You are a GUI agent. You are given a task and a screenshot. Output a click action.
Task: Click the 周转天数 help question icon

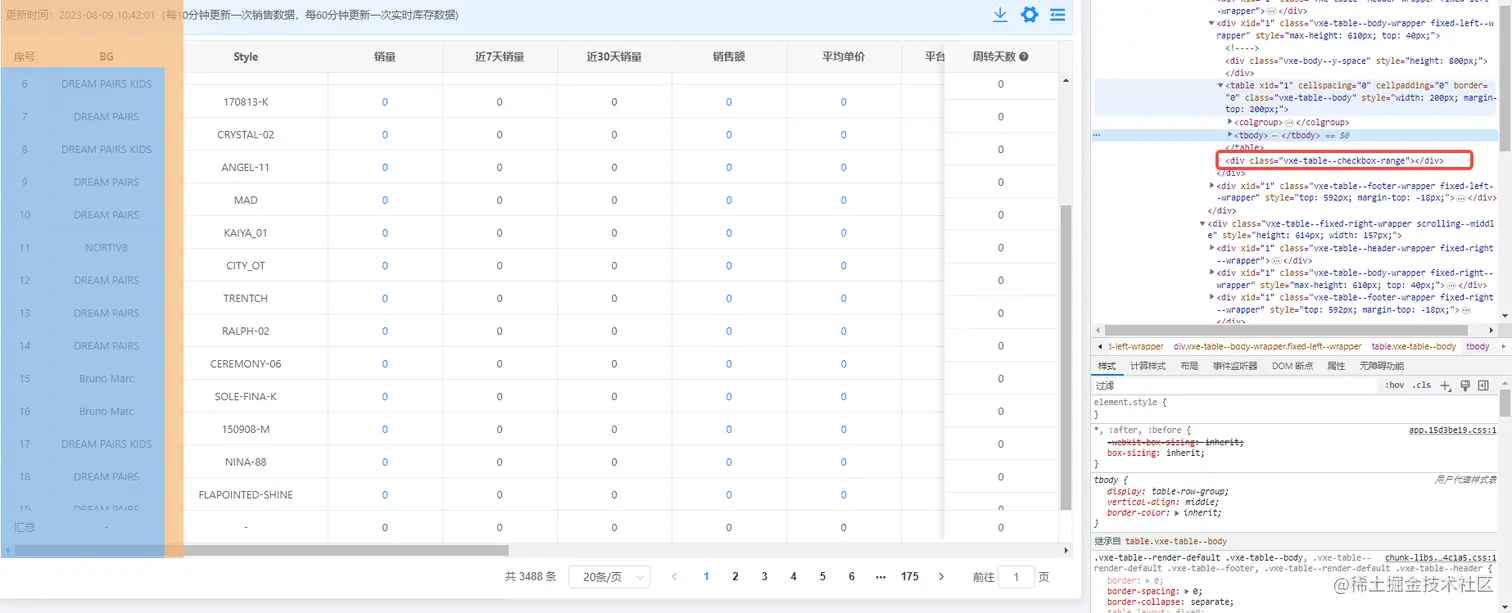(x=1024, y=57)
